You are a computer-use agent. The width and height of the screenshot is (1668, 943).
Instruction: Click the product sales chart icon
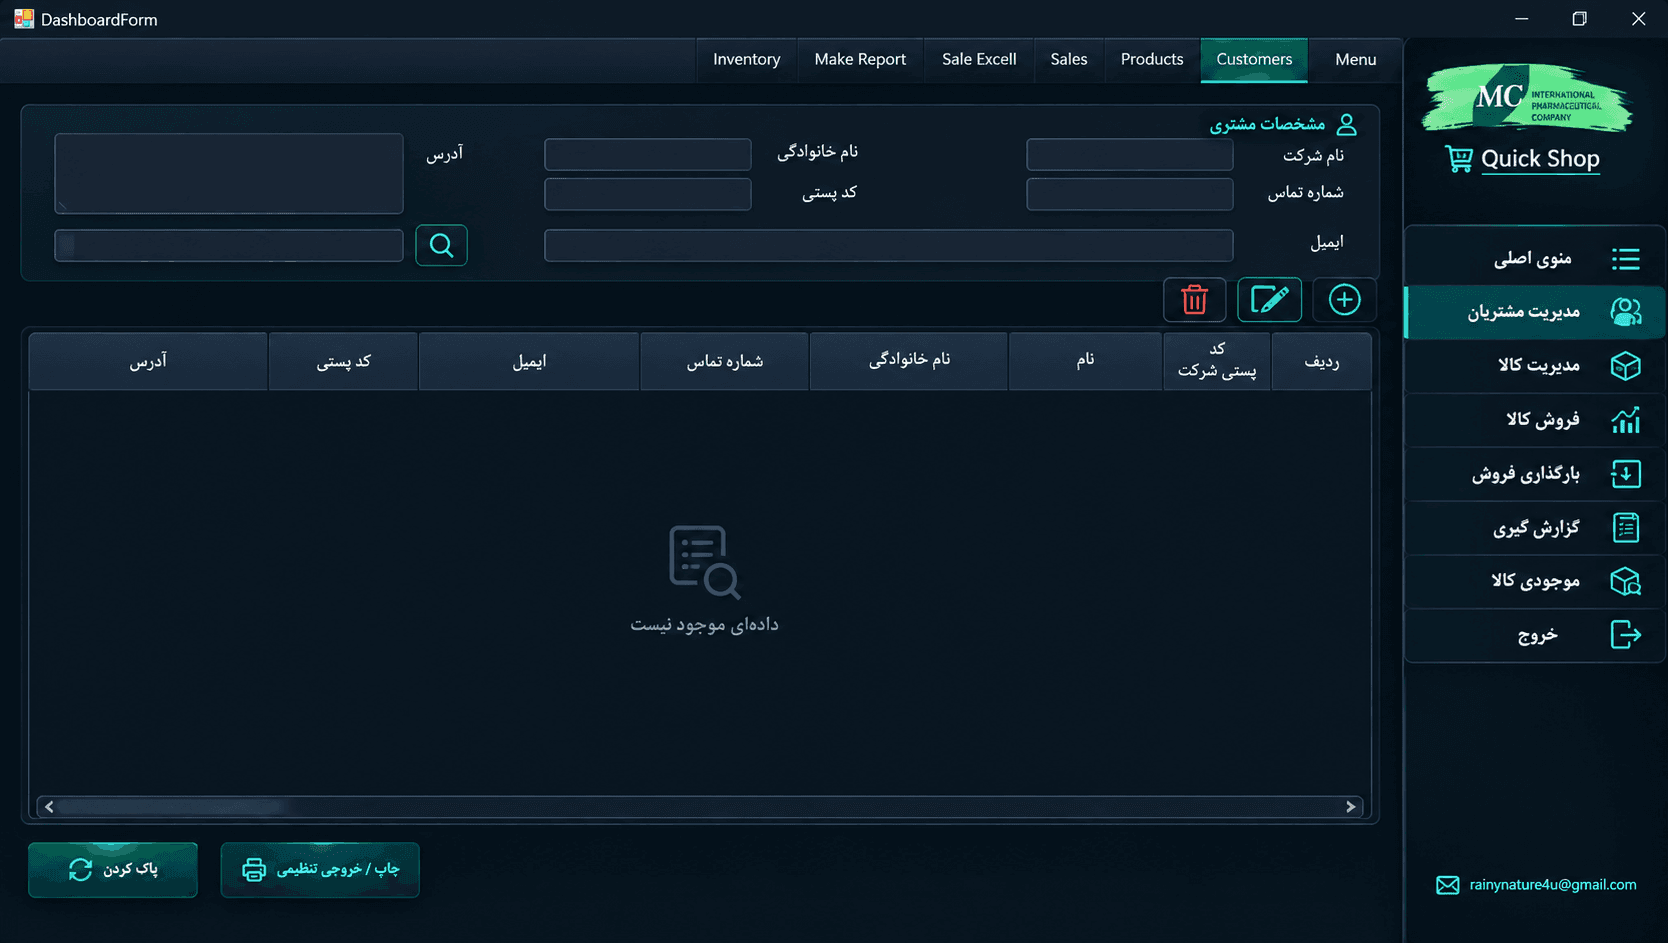[x=1626, y=420]
